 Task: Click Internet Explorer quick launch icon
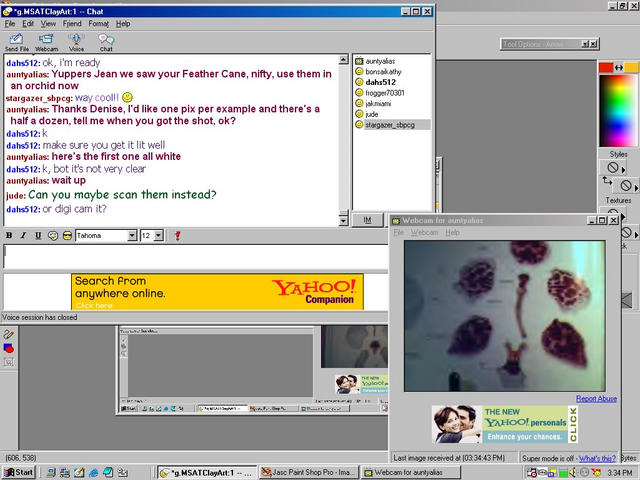coord(93,473)
